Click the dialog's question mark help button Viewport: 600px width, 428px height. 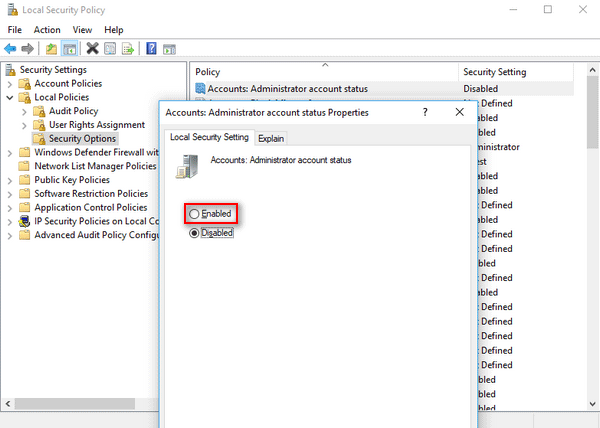(425, 112)
